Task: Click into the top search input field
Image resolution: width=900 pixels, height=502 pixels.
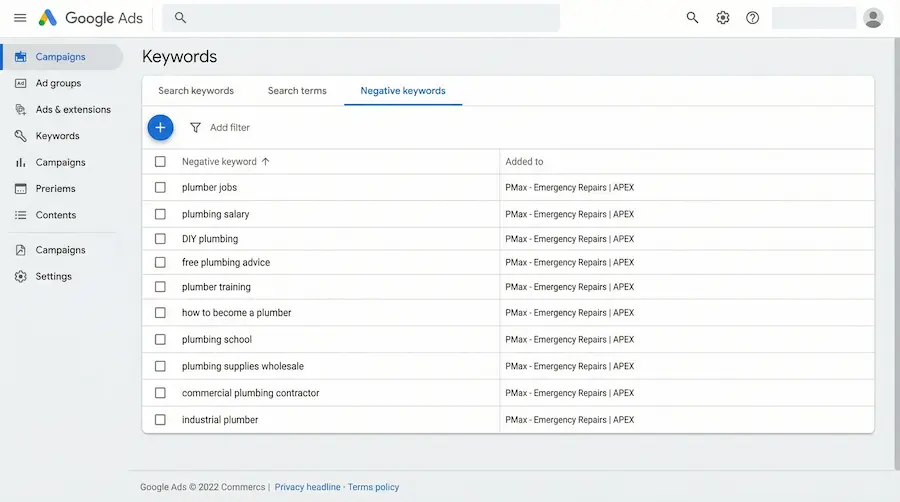Action: click(x=361, y=18)
